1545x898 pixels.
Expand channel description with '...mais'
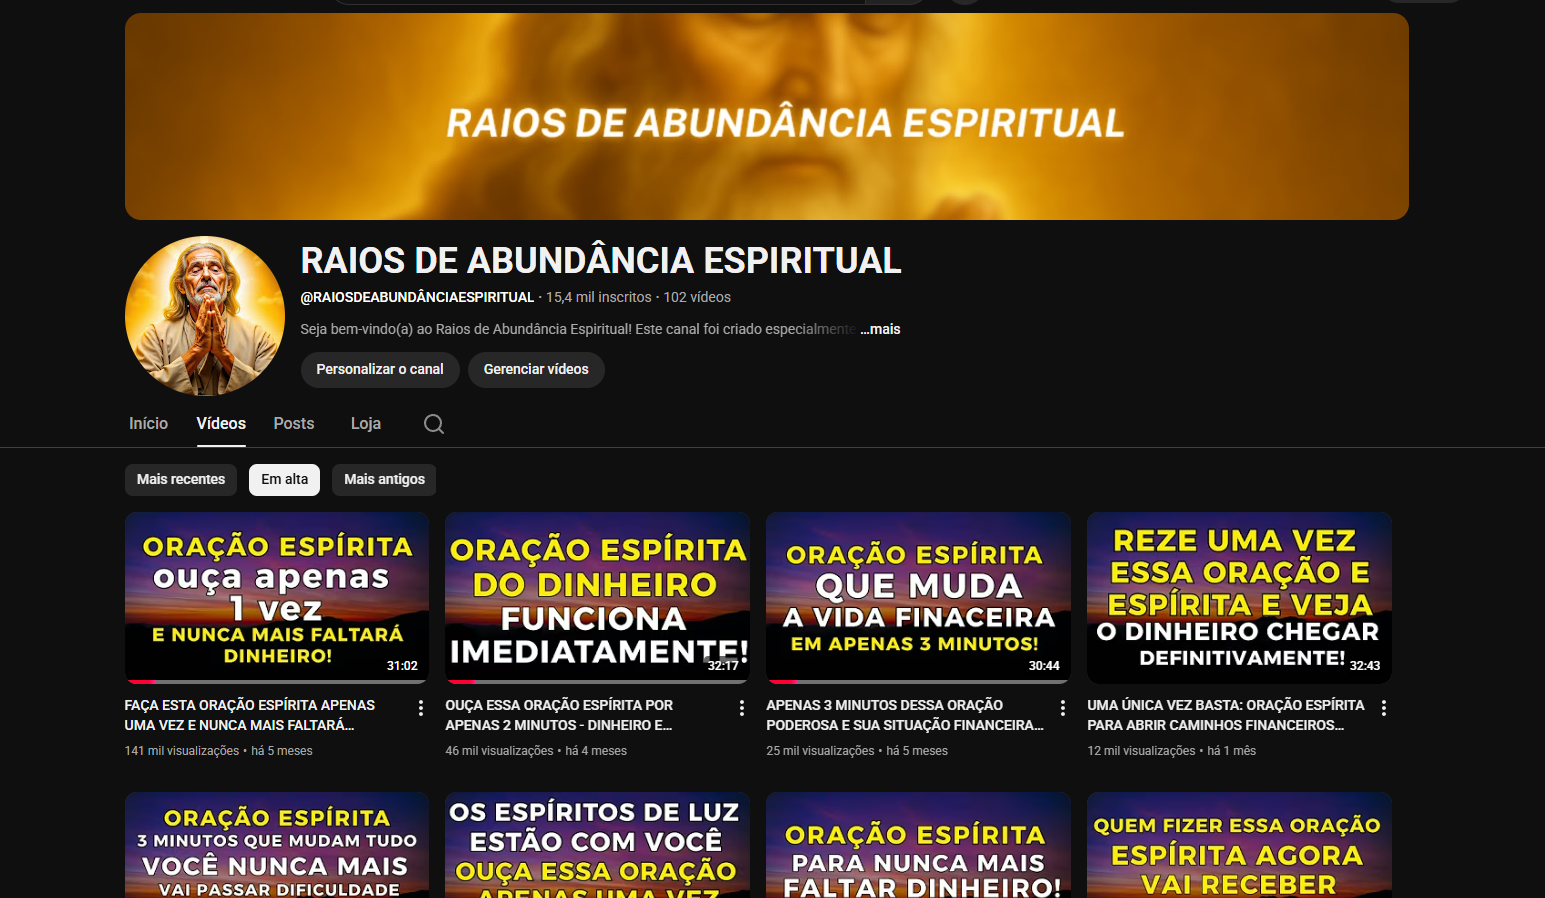tap(881, 329)
